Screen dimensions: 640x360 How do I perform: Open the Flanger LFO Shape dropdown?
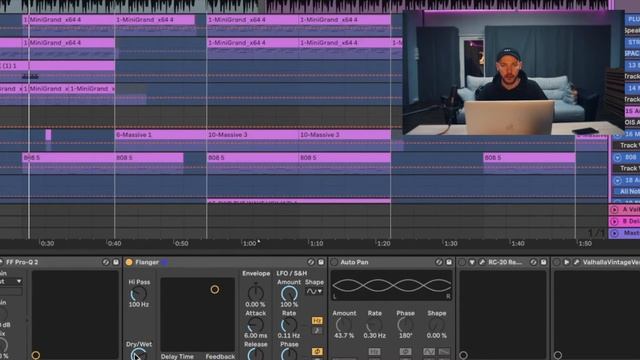coord(314,291)
